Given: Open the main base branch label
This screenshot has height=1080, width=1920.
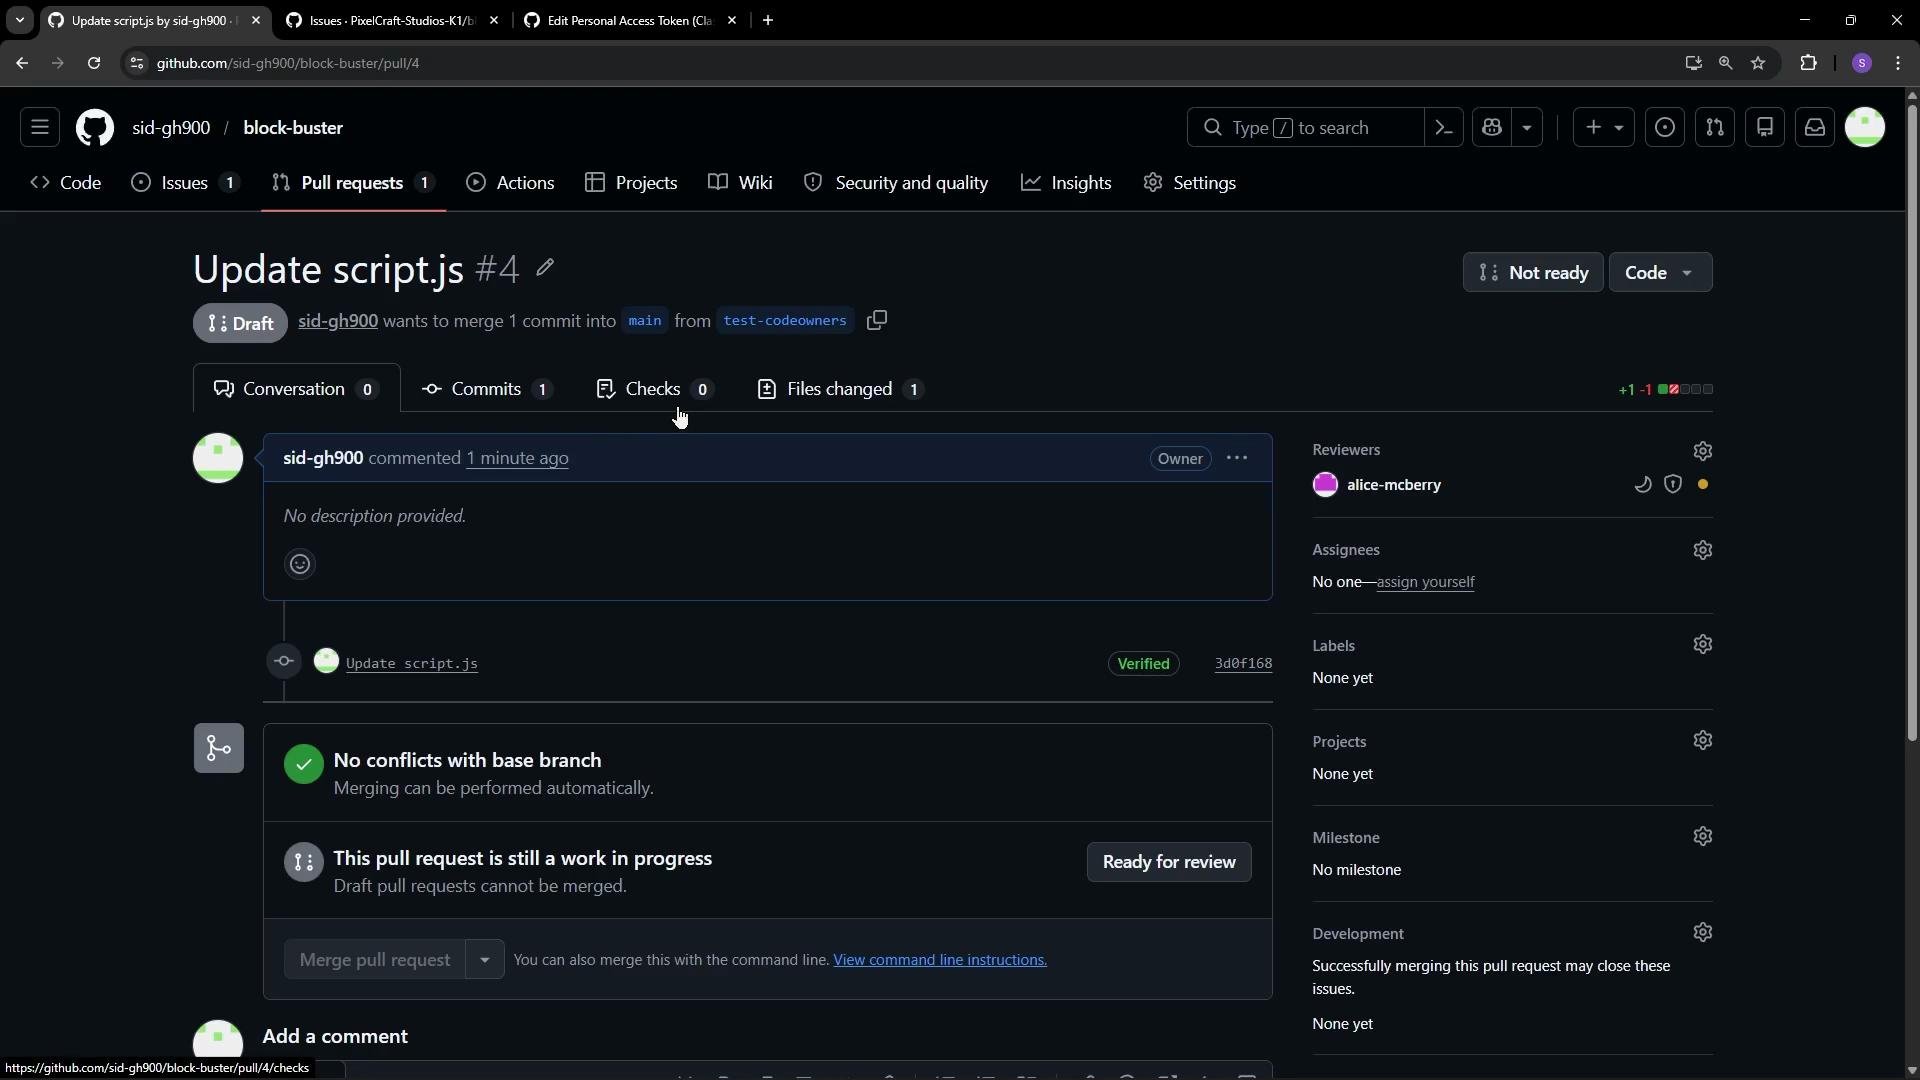Looking at the screenshot, I should [x=645, y=321].
